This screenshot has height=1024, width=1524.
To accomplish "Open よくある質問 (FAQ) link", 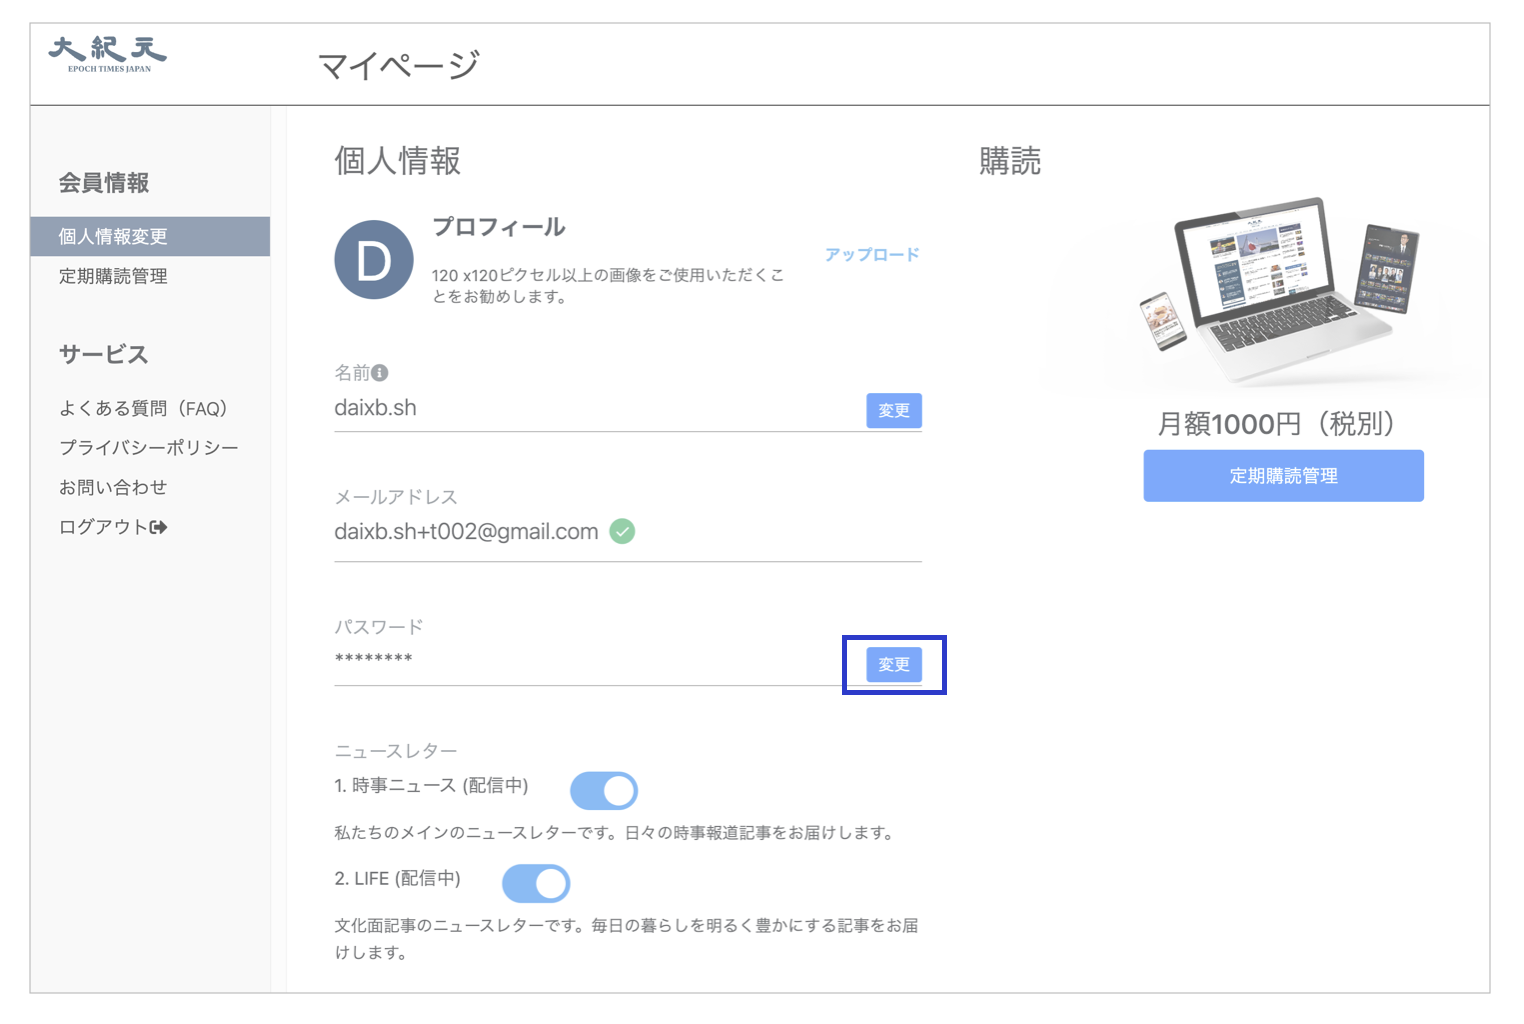I will point(144,408).
